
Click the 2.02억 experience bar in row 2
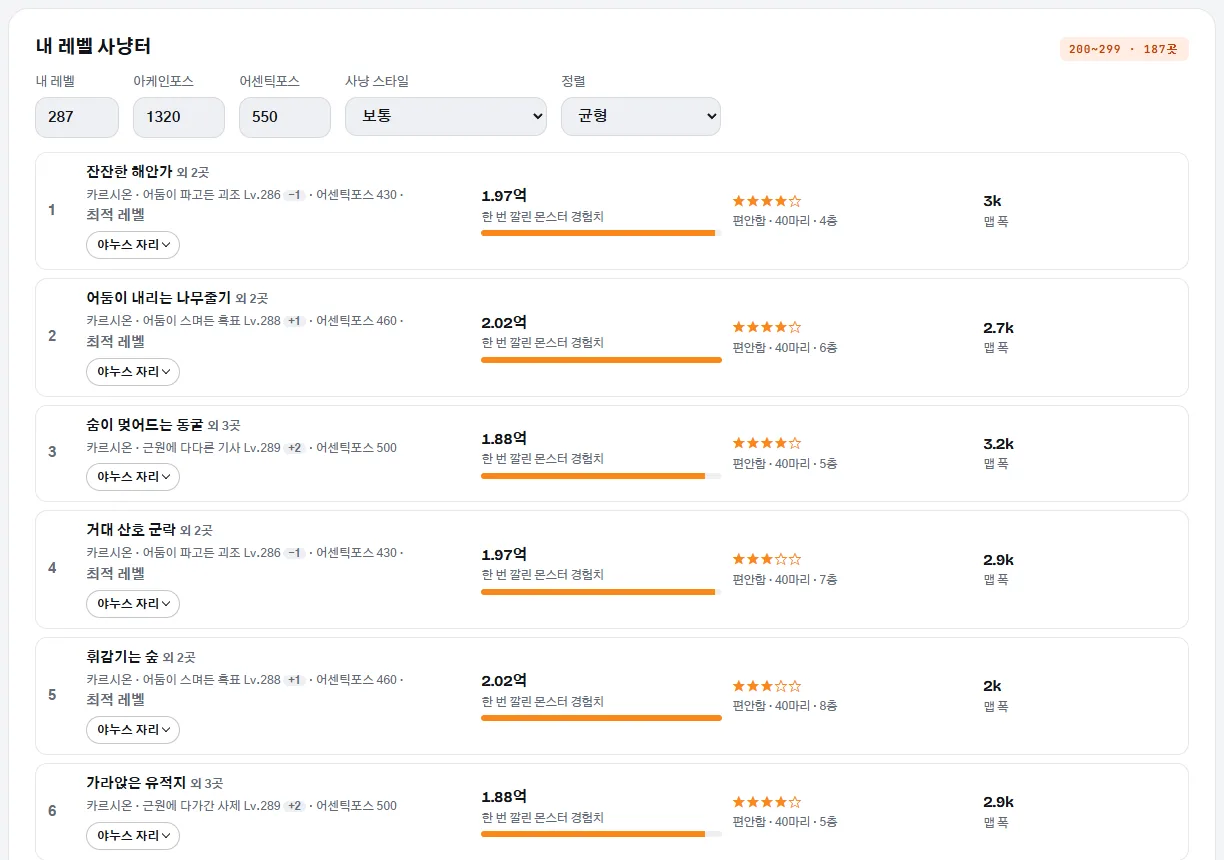(601, 359)
